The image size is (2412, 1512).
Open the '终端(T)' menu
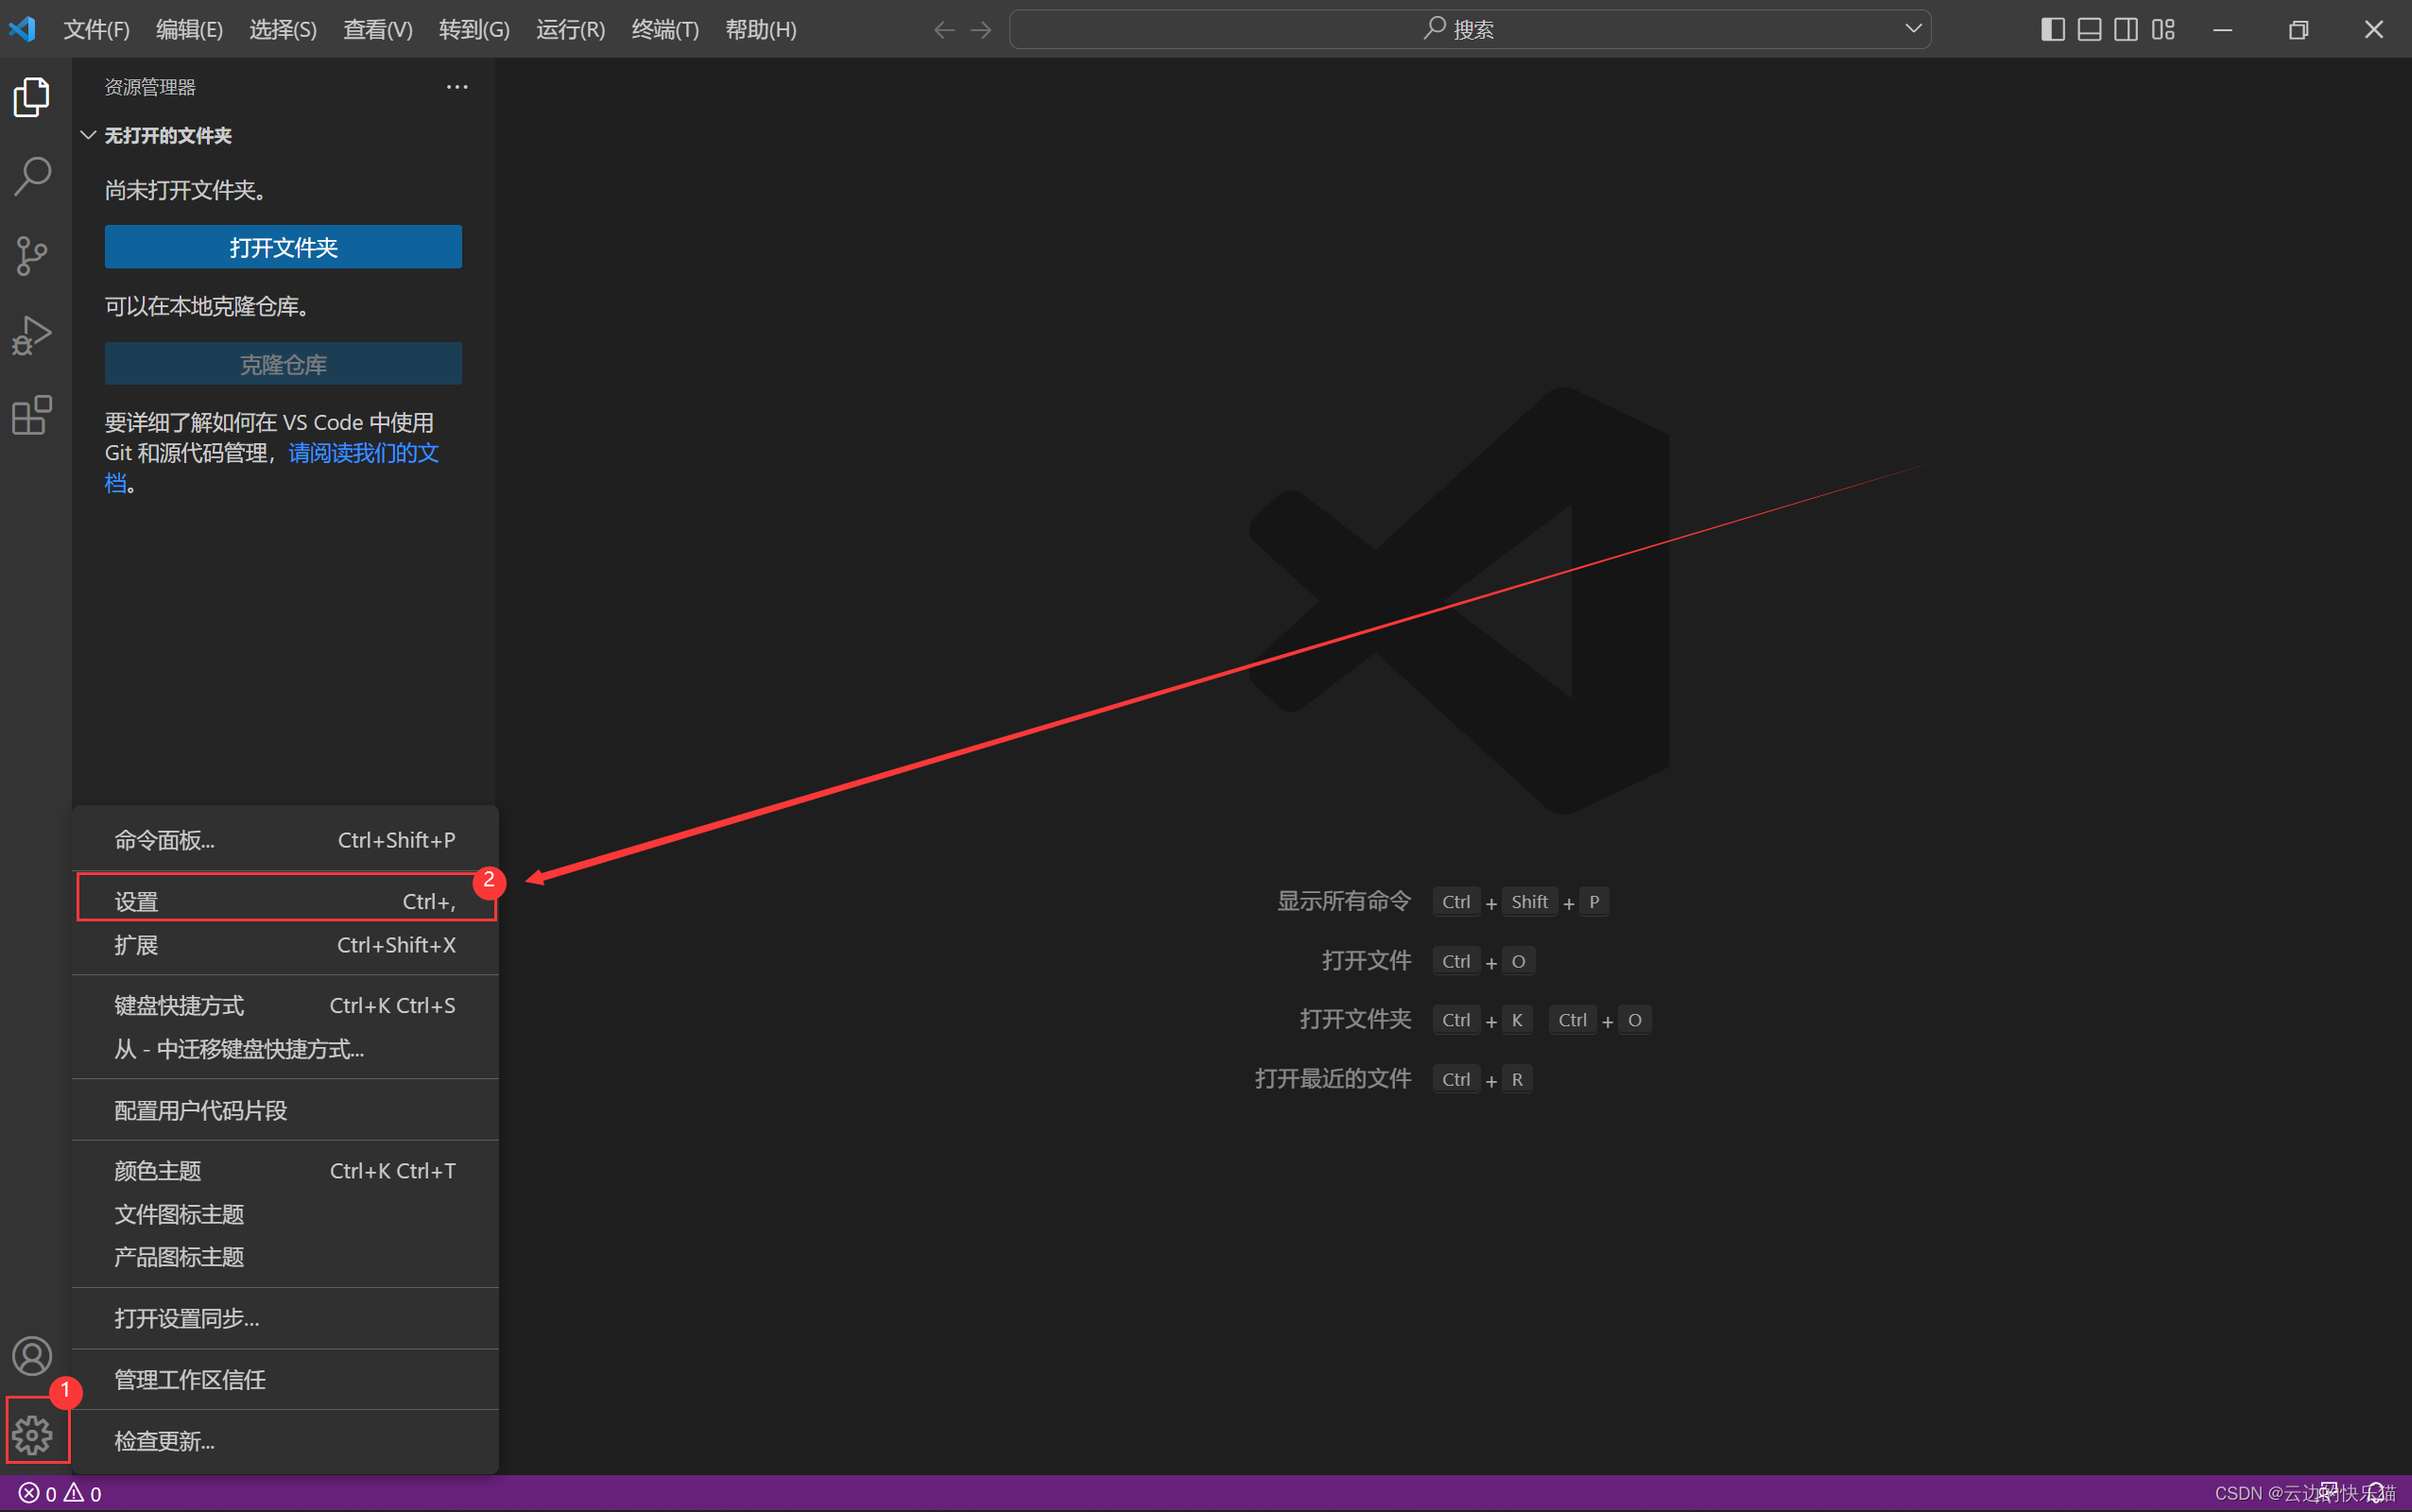[x=665, y=29]
